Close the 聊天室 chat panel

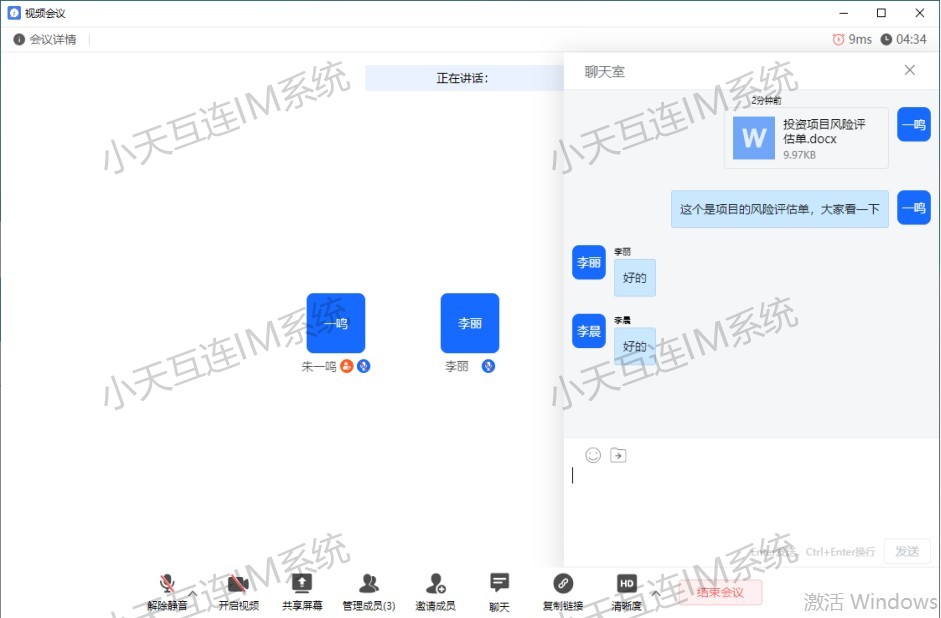click(x=909, y=70)
